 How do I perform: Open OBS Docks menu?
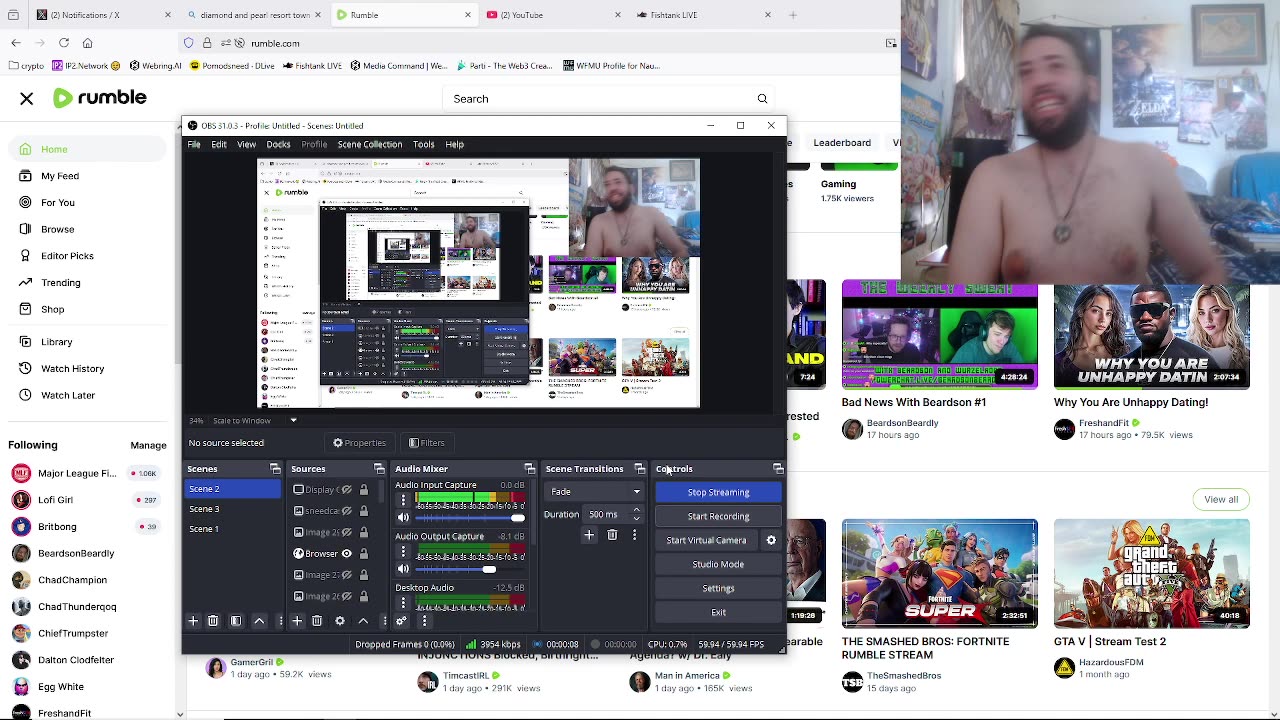278,144
